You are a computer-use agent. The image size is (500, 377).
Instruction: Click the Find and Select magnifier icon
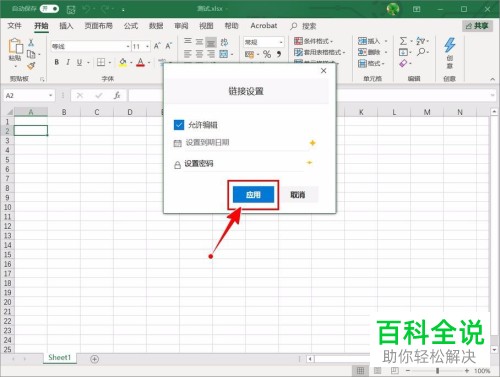pyautogui.click(x=421, y=52)
